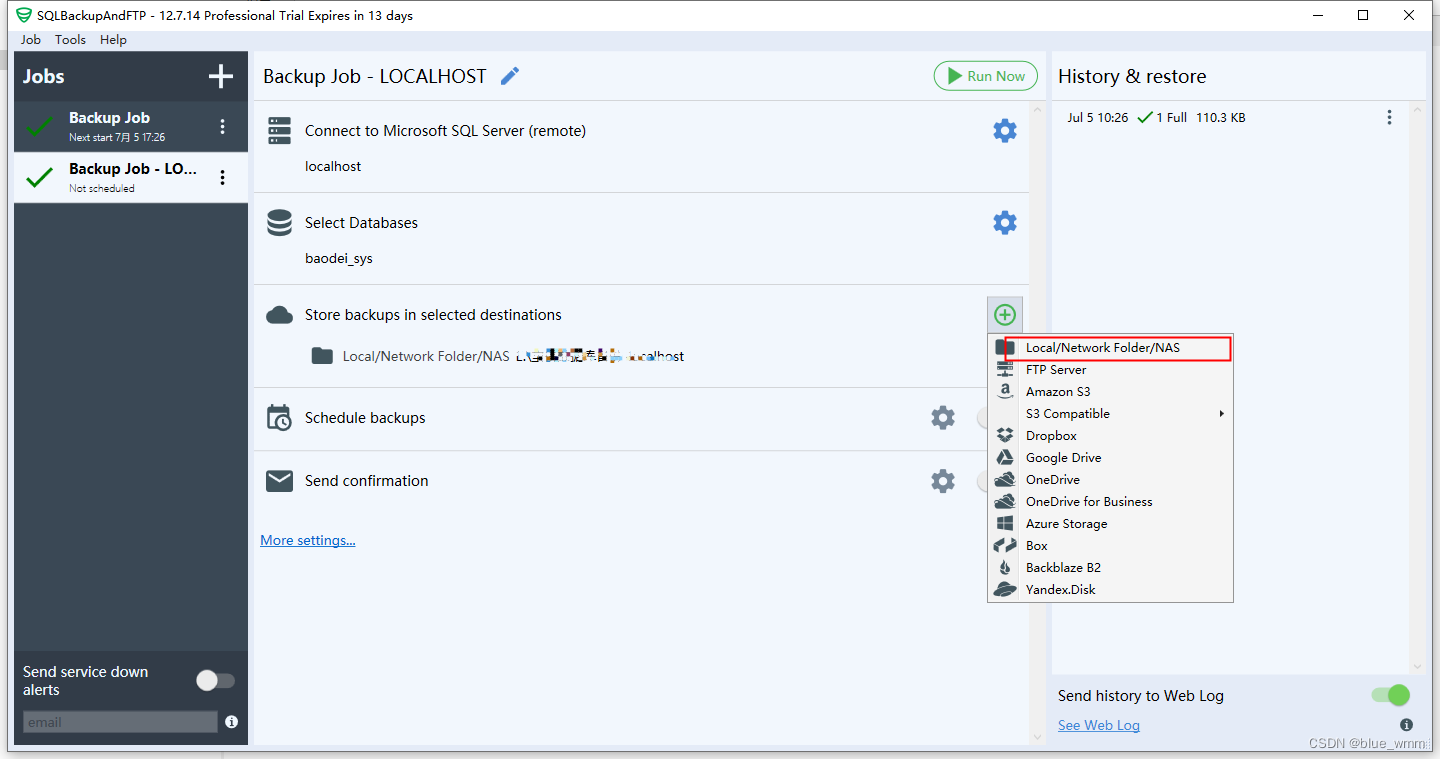Click scroll up arrow in job settings panel
Screen dimensions: 1440x759
[1037, 110]
